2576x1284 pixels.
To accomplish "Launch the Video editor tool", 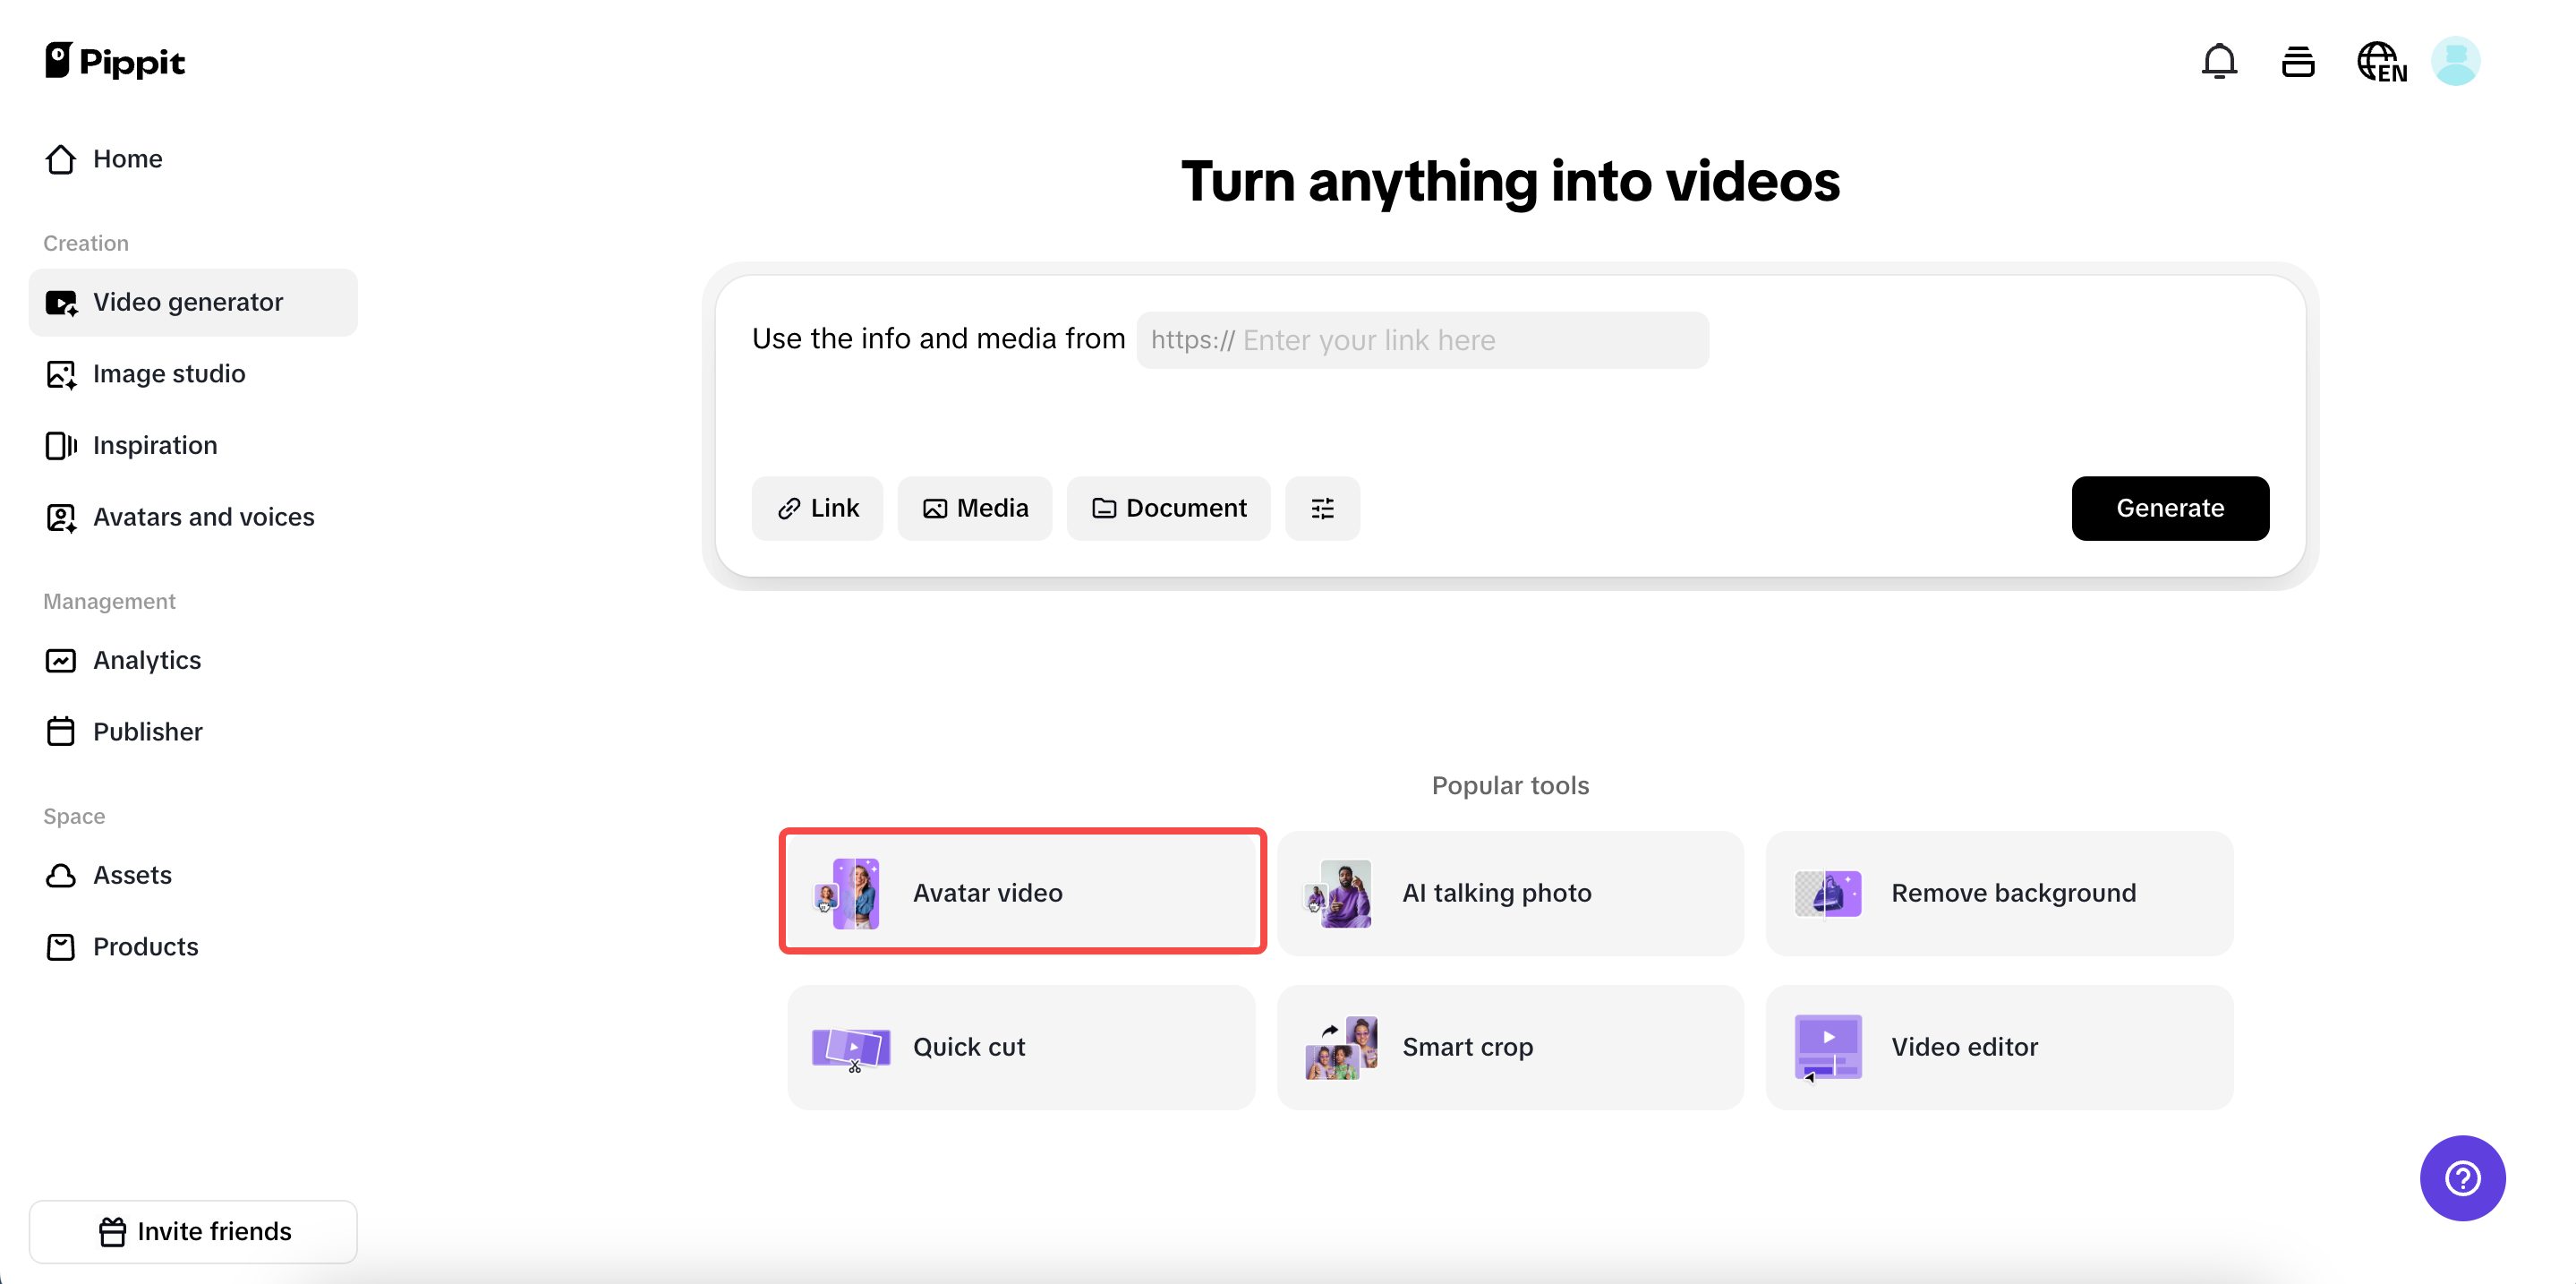I will coord(1998,1046).
